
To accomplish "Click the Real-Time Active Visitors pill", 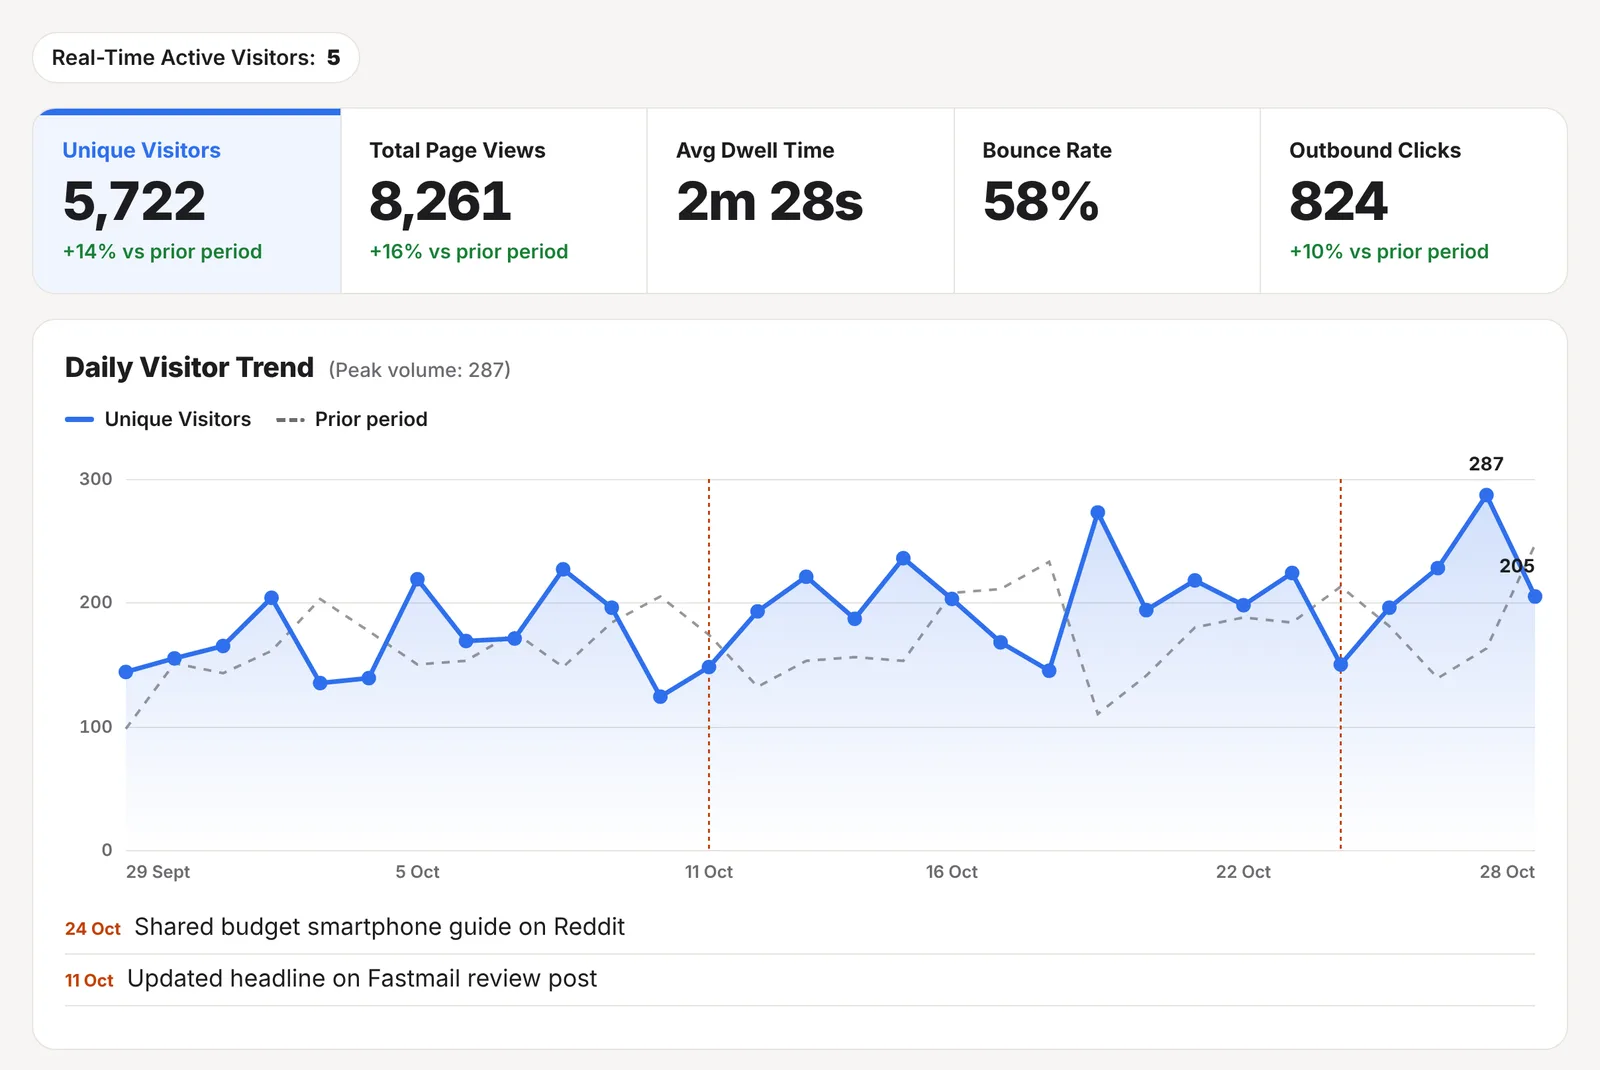I will [x=196, y=58].
